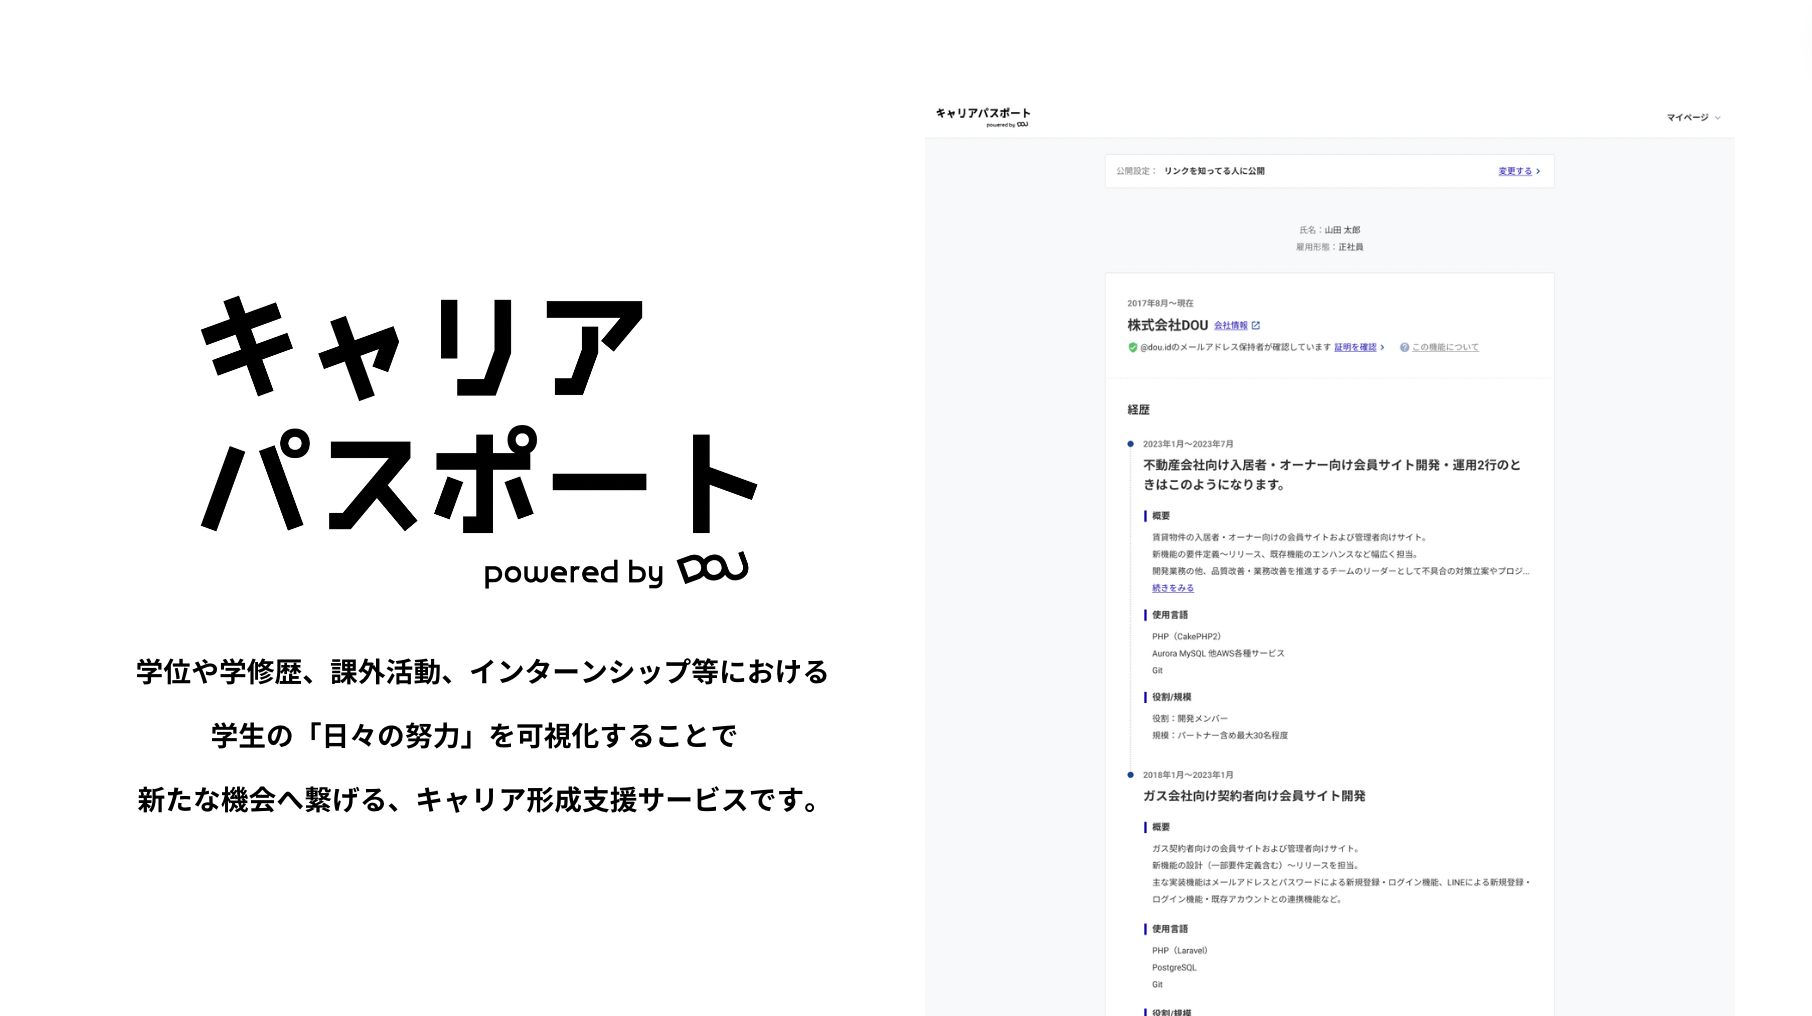Select the timeline dot for 2018年1月〜2023年1月
Viewport: 1812px width, 1016px height.
(1131, 775)
